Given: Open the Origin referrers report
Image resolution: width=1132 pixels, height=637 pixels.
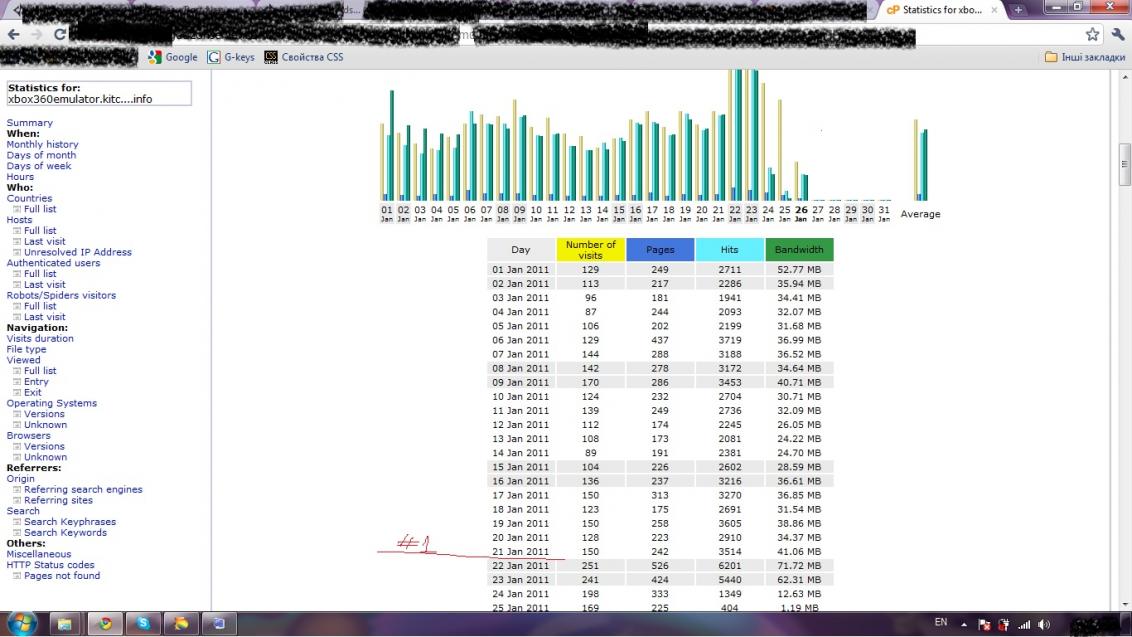Looking at the screenshot, I should tap(20, 479).
